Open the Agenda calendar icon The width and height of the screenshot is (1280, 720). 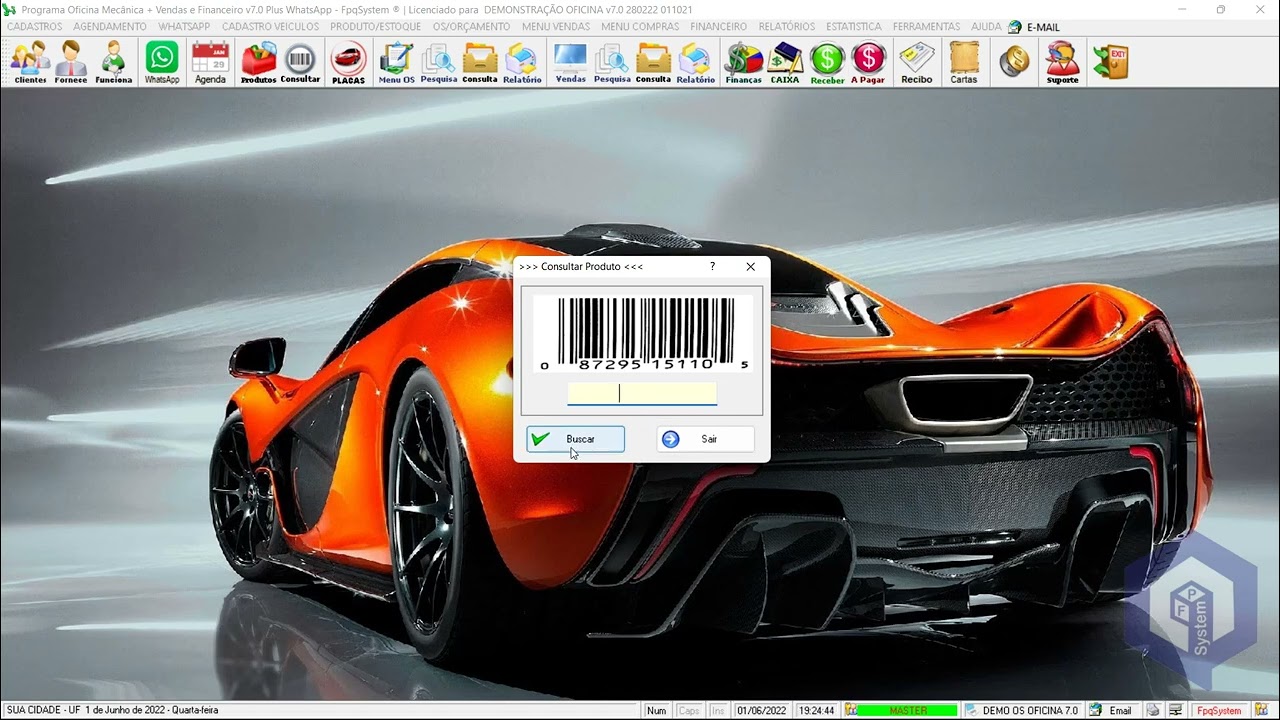(x=210, y=62)
